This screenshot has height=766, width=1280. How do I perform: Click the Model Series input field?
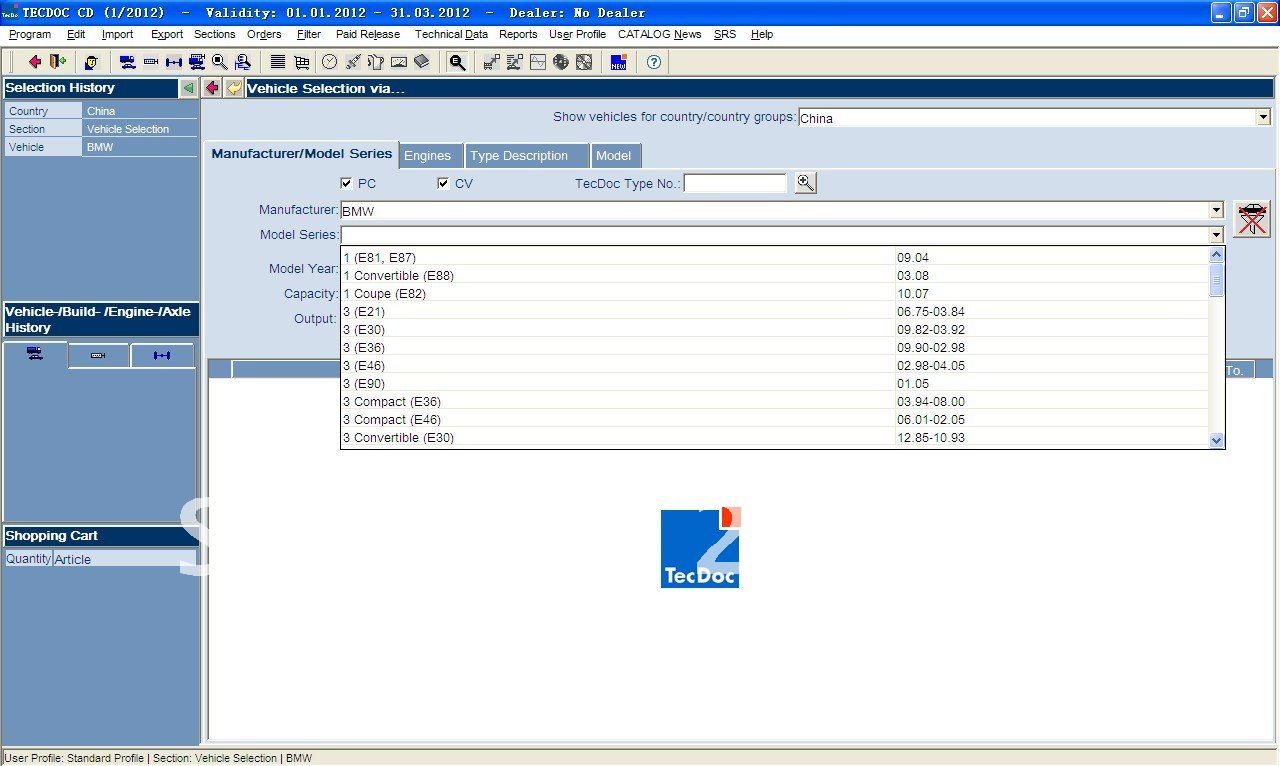tap(774, 235)
